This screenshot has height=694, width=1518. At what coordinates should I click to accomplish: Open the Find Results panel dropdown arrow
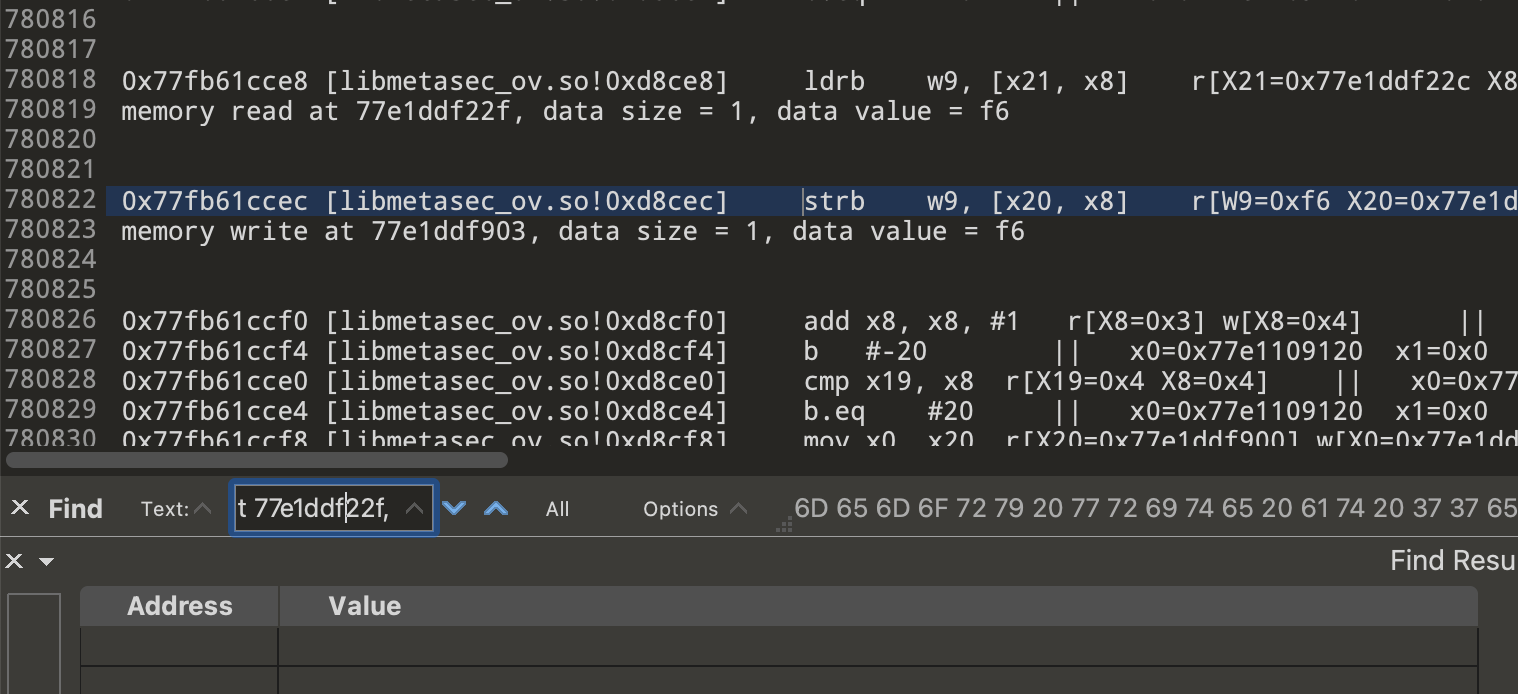coord(46,561)
